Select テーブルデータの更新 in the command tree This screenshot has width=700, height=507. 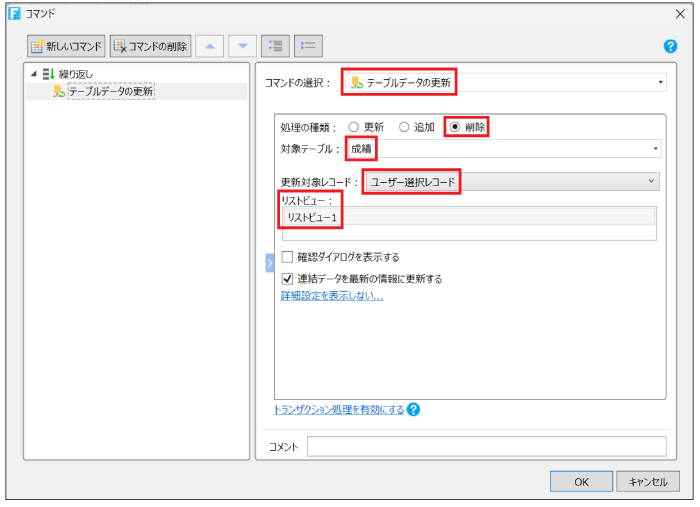pos(111,91)
